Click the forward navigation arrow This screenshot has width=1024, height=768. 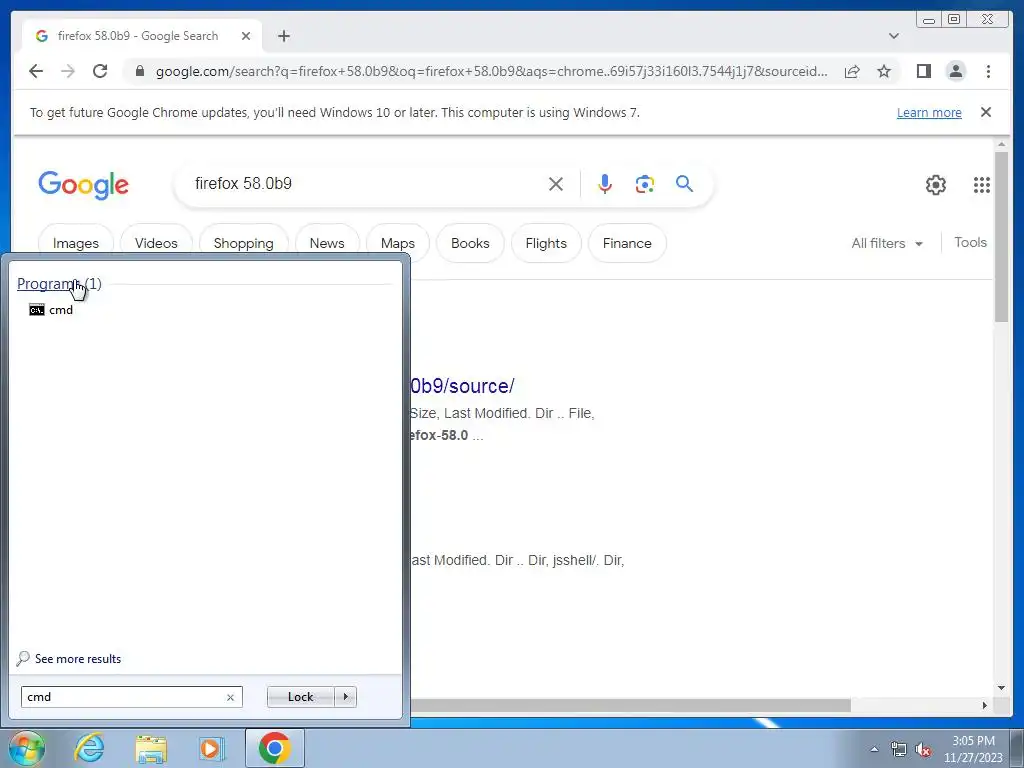pyautogui.click(x=68, y=71)
